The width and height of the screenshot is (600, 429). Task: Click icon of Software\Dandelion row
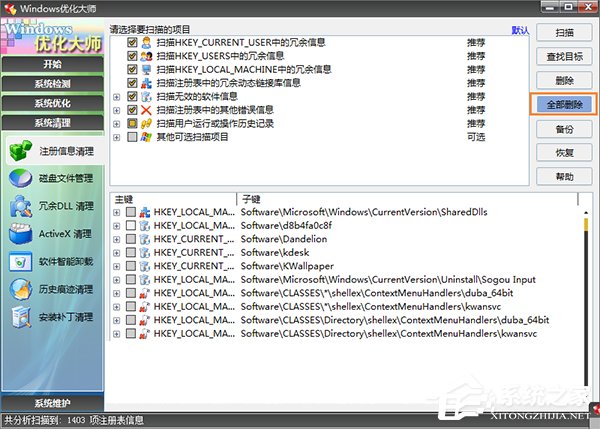pyautogui.click(x=144, y=239)
